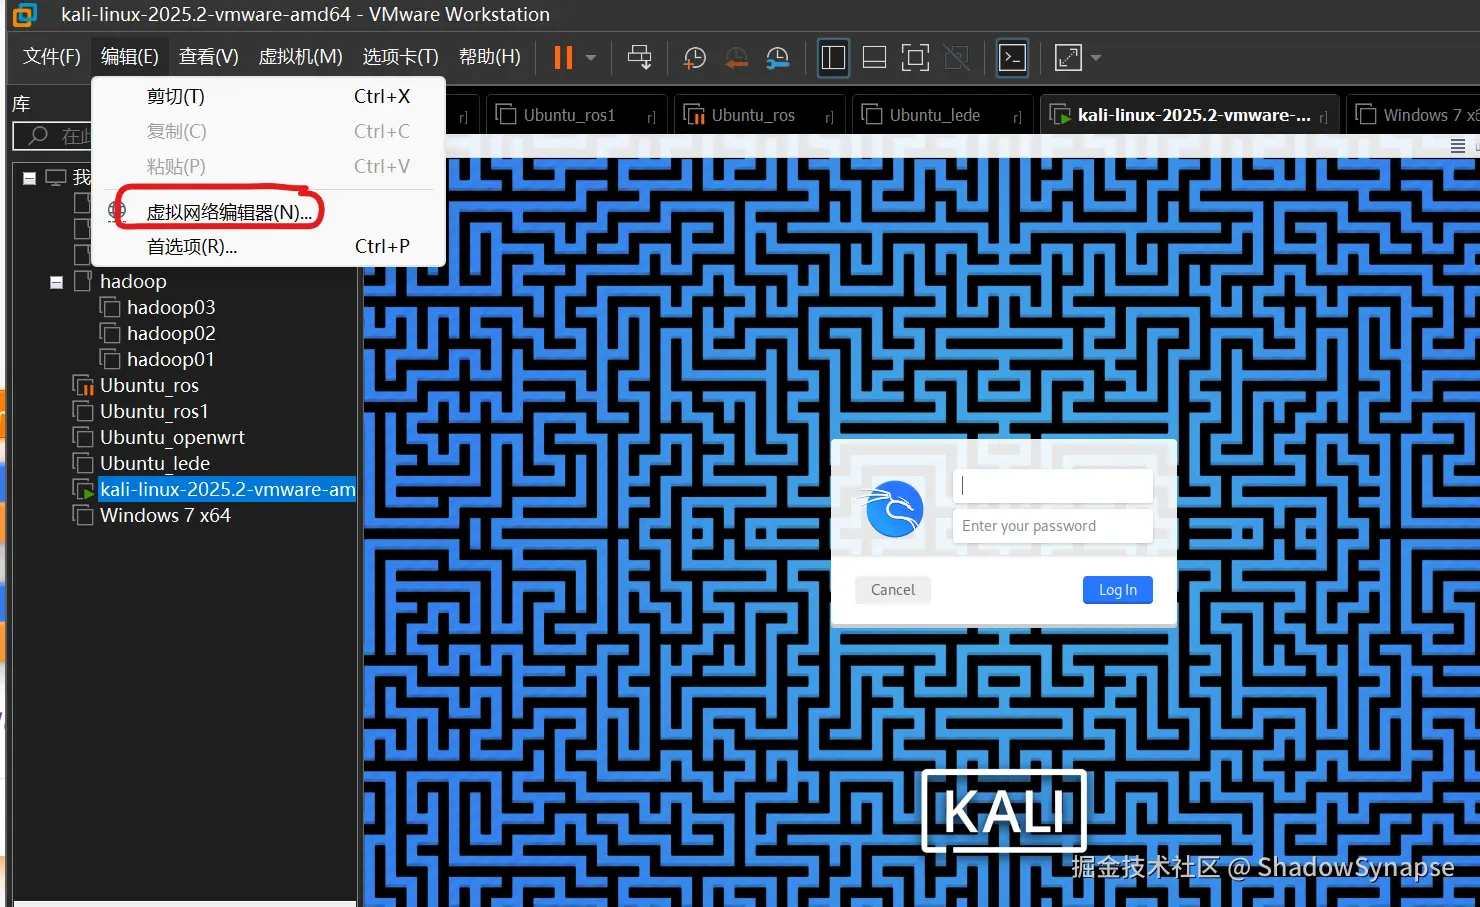Click the running VM icon beside kali-linux

click(x=84, y=490)
